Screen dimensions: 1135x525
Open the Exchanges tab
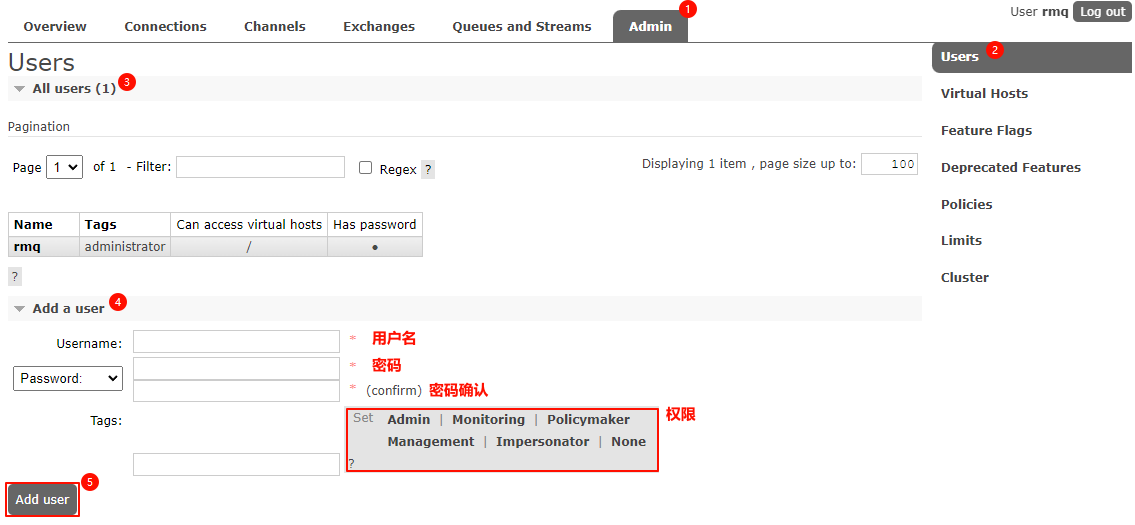(x=379, y=27)
